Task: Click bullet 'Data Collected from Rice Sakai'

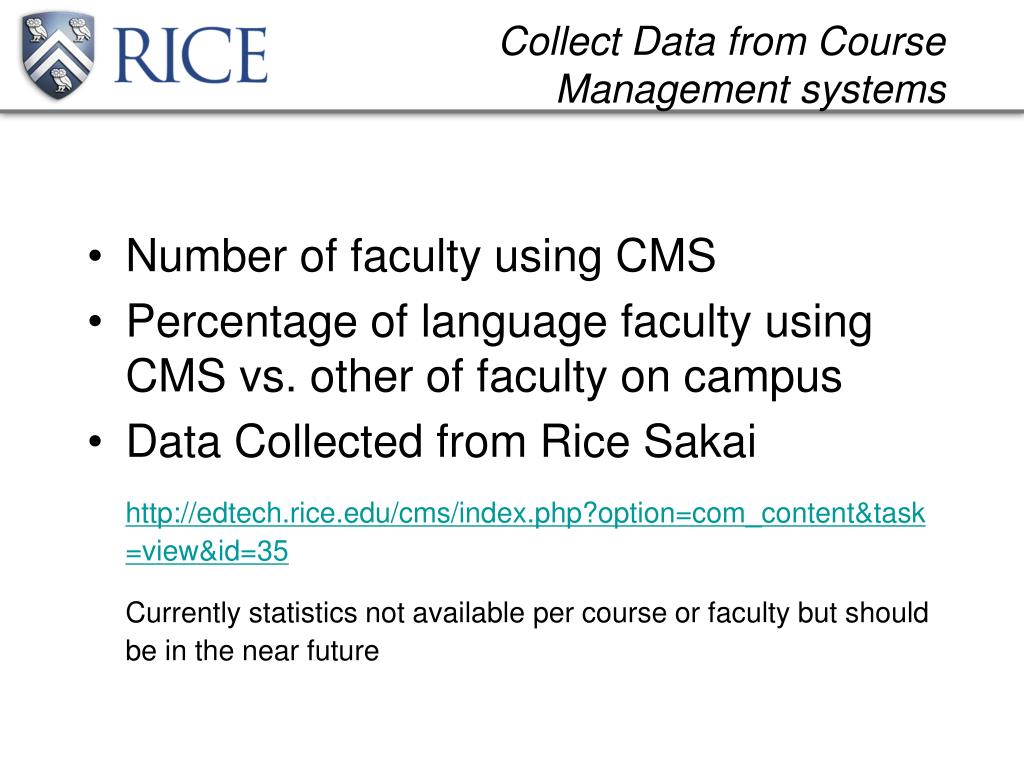Action: pyautogui.click(x=441, y=441)
